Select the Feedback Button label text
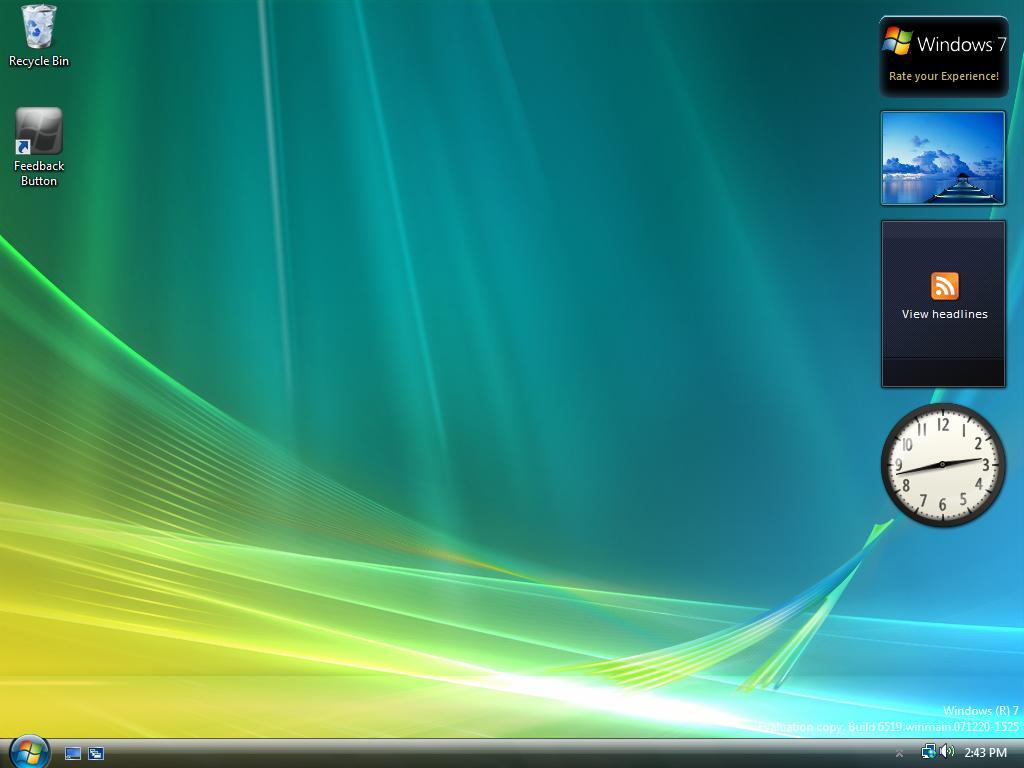The width and height of the screenshot is (1024, 768). (x=39, y=173)
